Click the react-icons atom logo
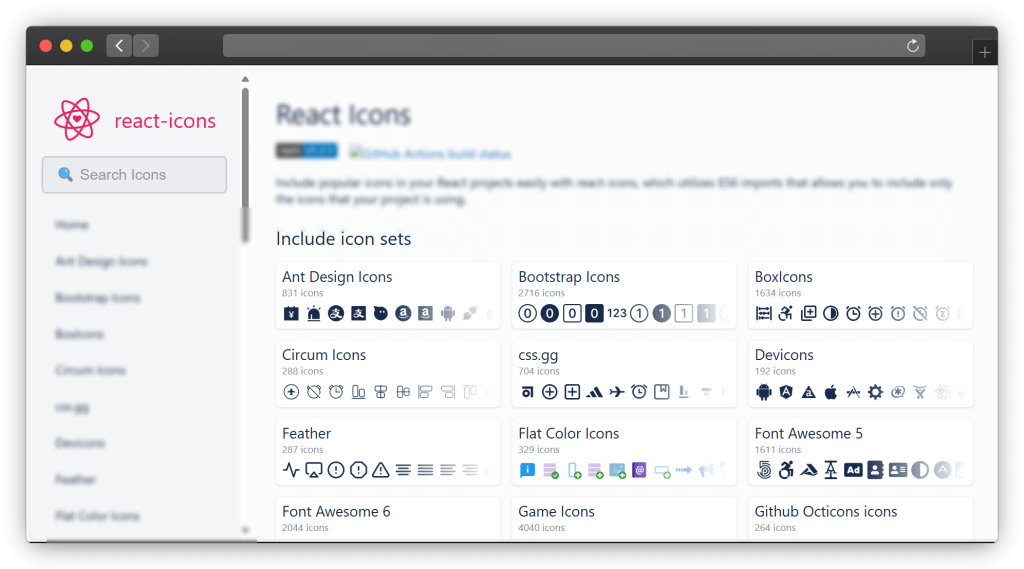The width and height of the screenshot is (1024, 569). coord(77,120)
